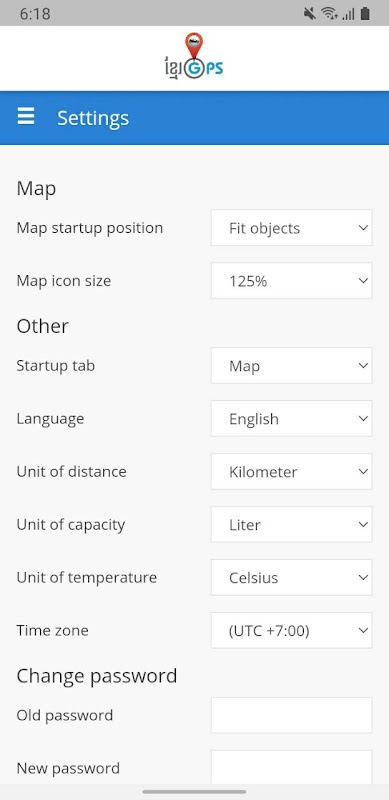Select Unit of temperature dropdown
Screen dimensions: 389x800
[291, 578]
